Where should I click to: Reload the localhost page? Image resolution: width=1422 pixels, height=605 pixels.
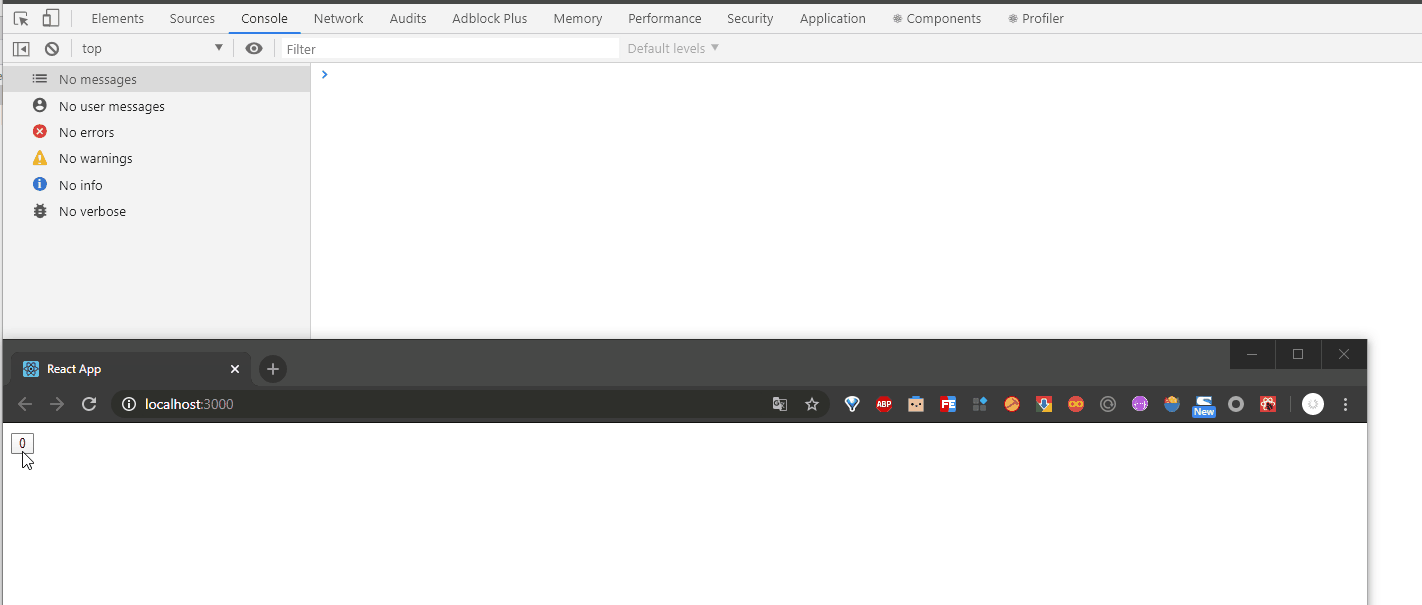[x=89, y=404]
